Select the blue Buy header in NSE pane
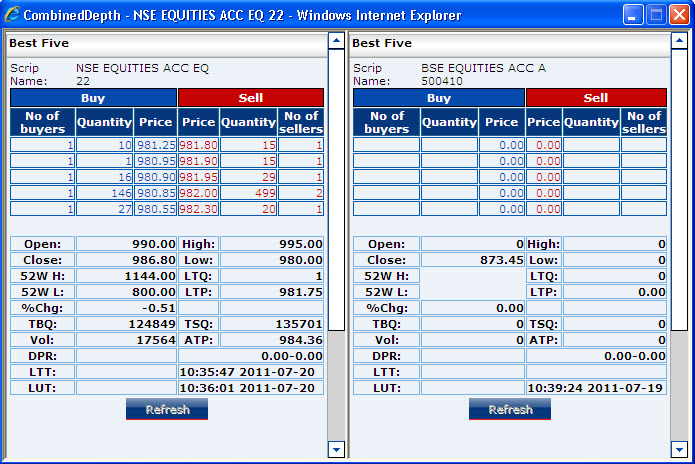The width and height of the screenshot is (695, 464). [x=93, y=98]
